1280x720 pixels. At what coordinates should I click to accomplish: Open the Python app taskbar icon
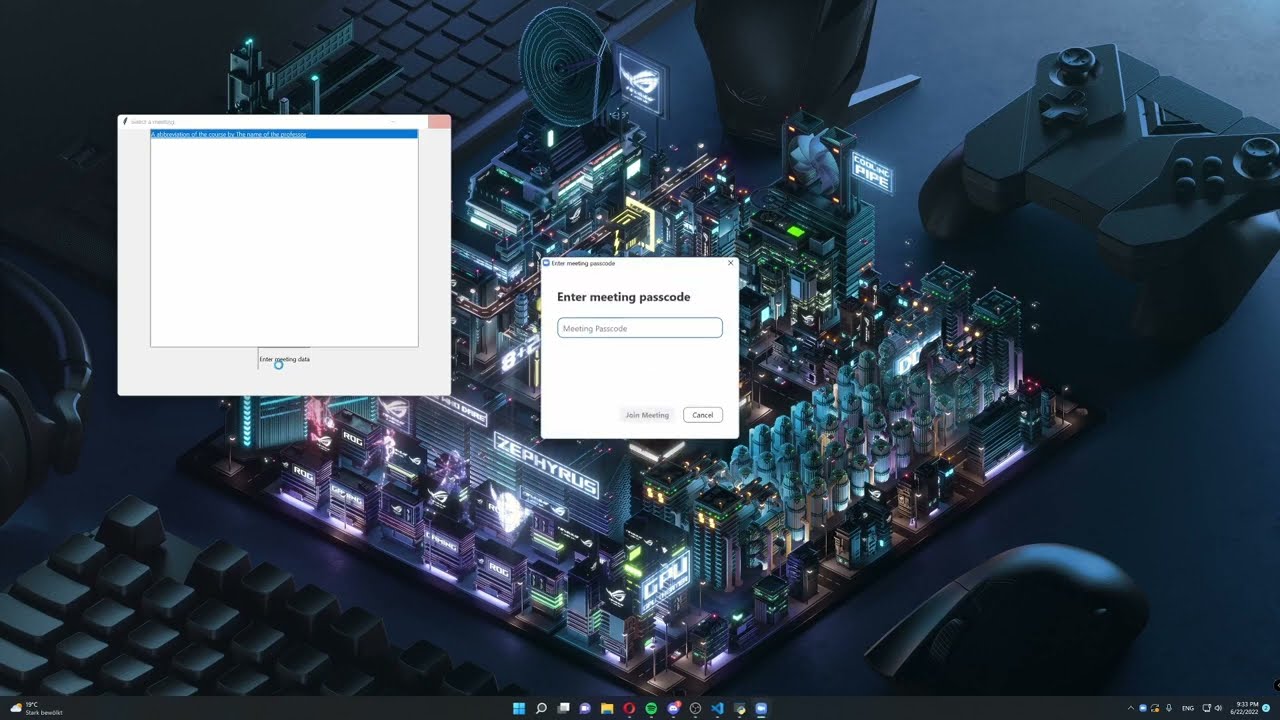(x=739, y=708)
